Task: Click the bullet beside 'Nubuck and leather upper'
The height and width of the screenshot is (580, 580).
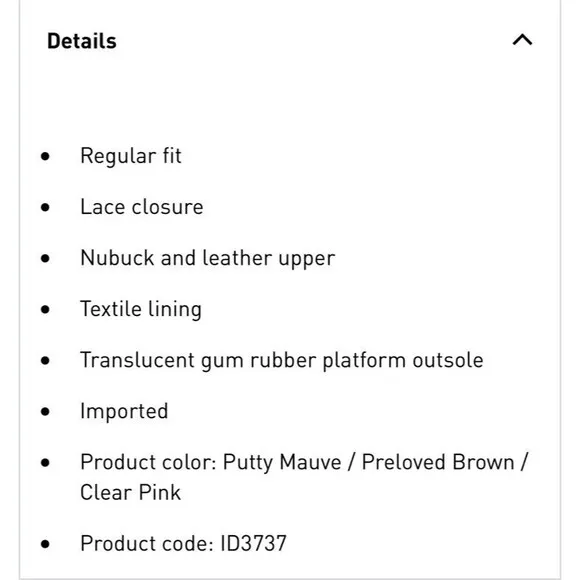Action: click(x=45, y=258)
